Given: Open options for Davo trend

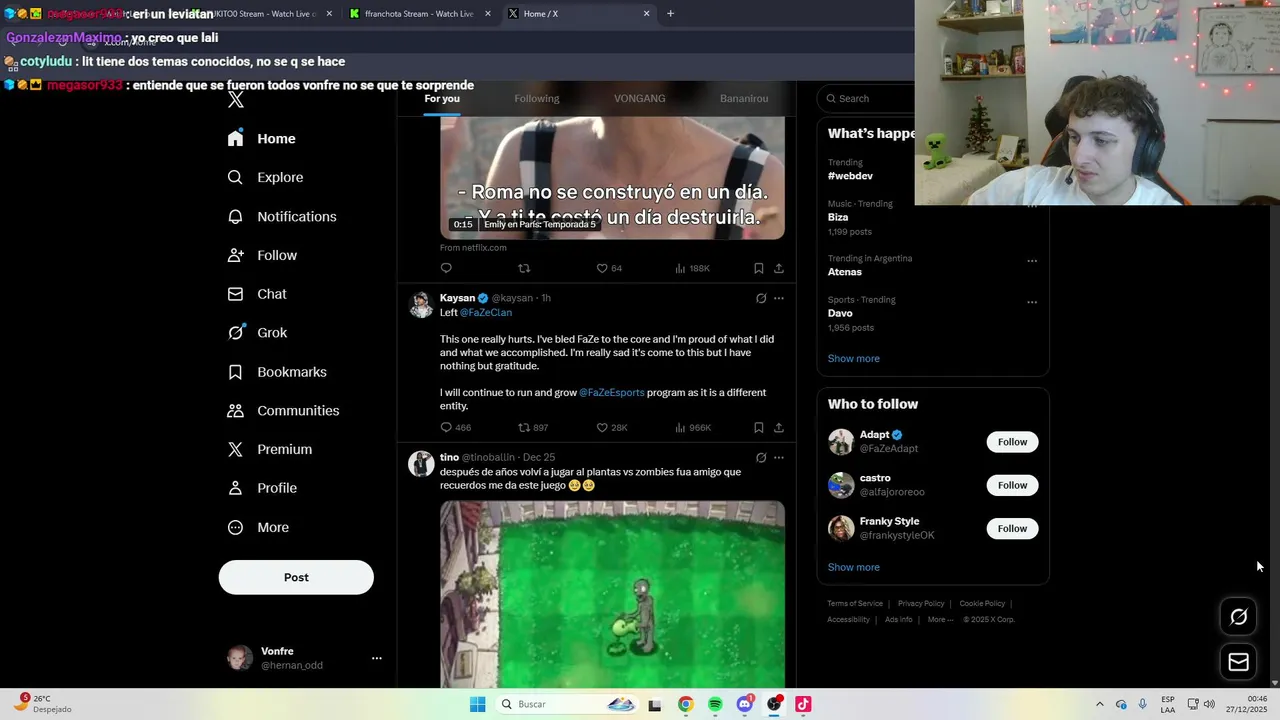Looking at the screenshot, I should click(1032, 302).
